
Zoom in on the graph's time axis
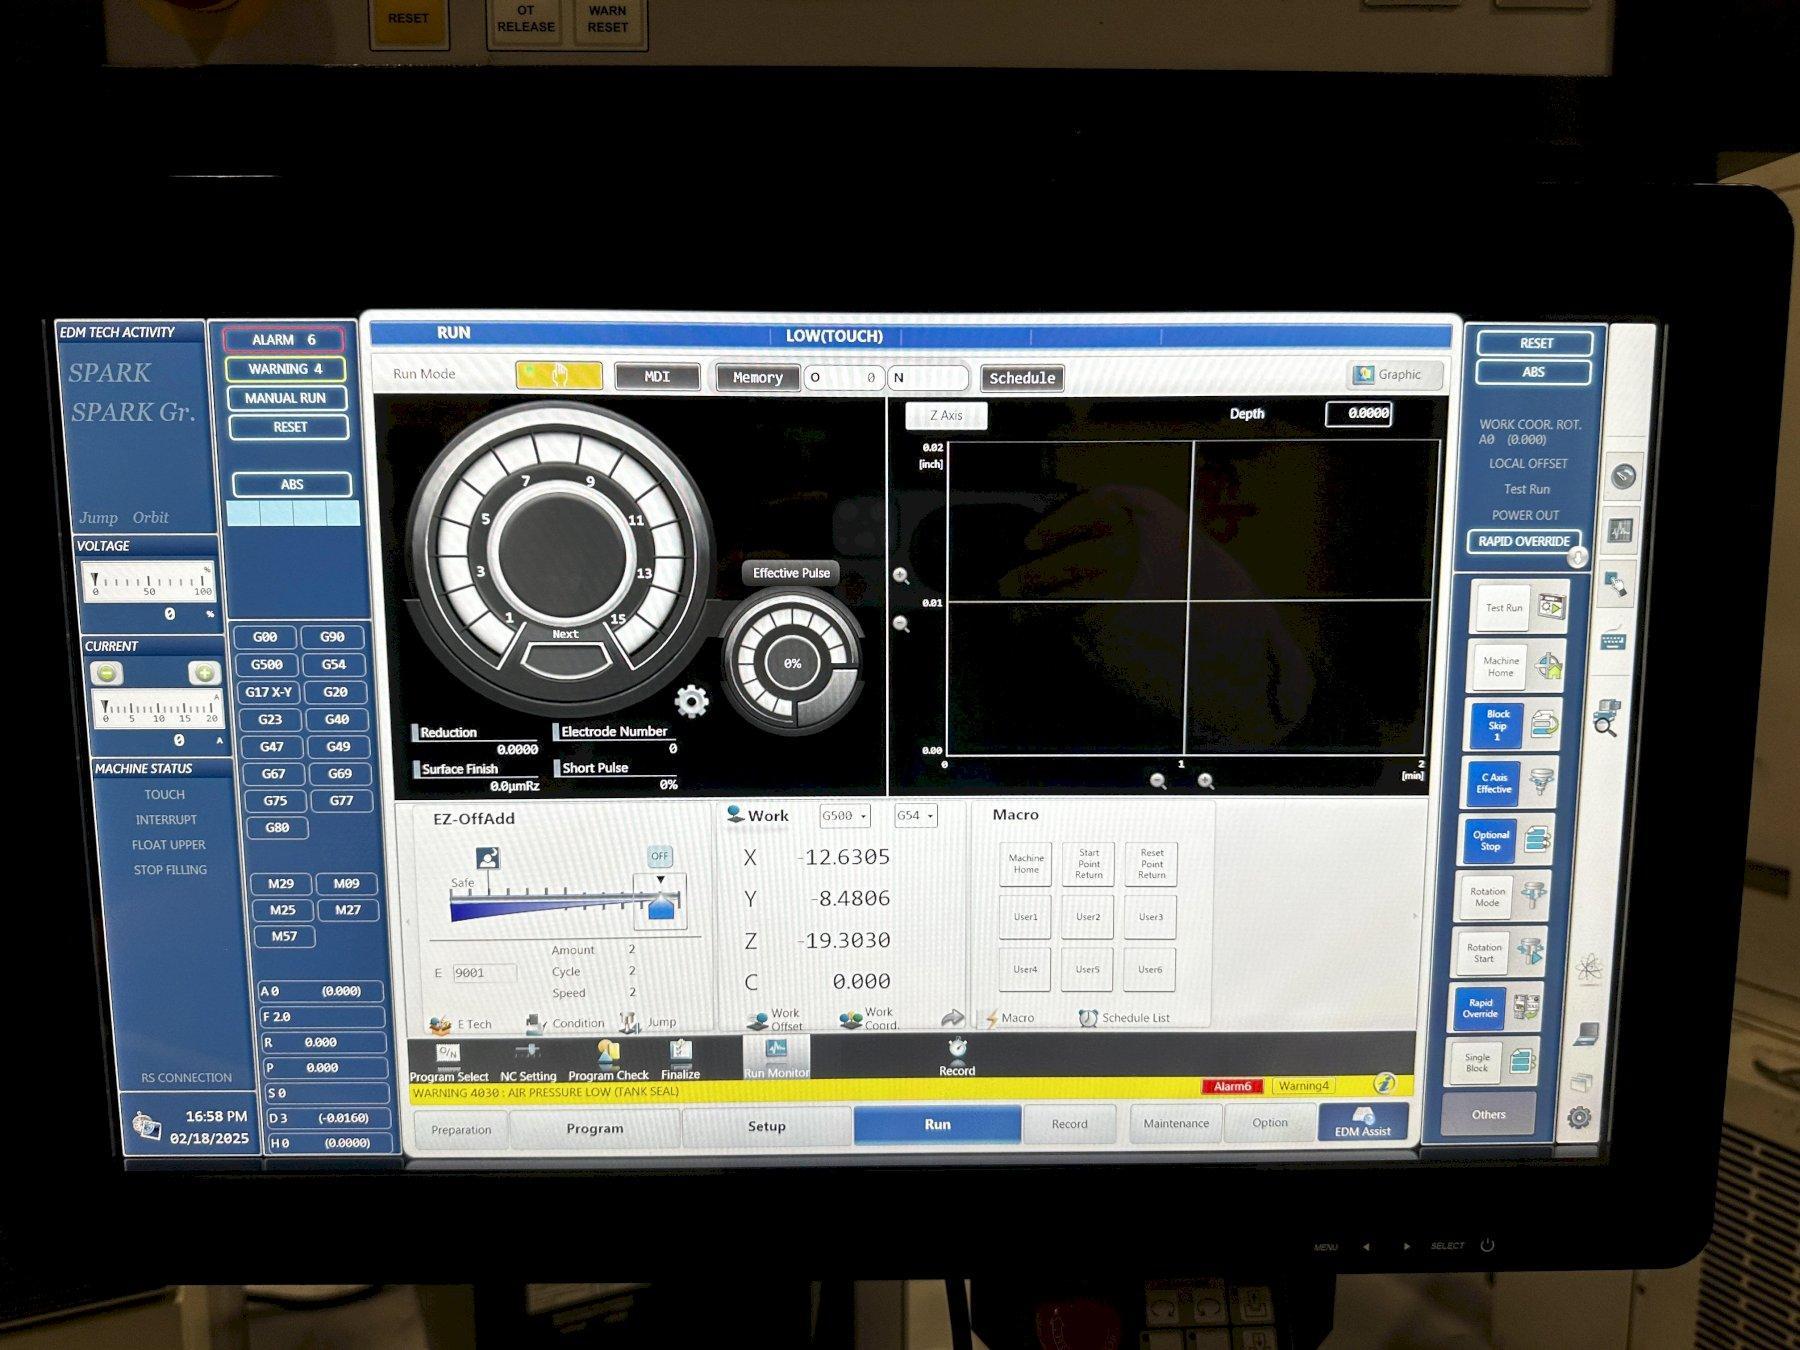click(x=1206, y=781)
